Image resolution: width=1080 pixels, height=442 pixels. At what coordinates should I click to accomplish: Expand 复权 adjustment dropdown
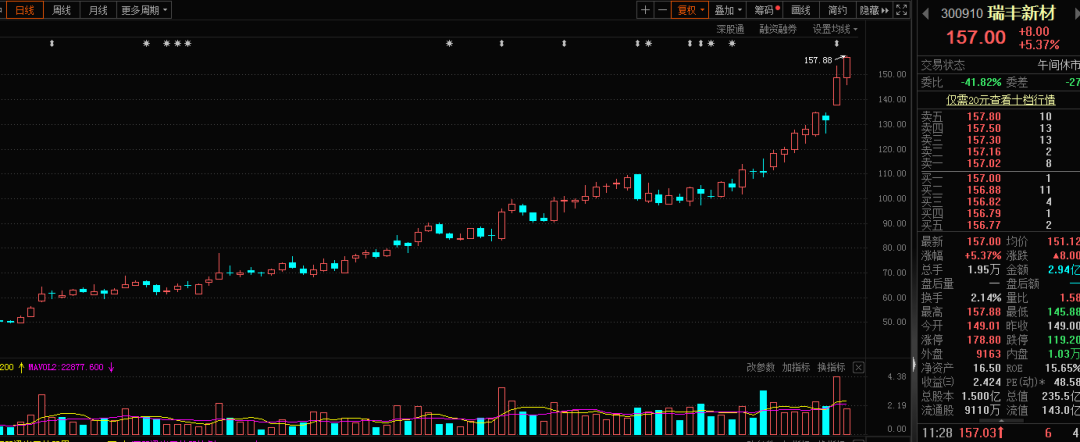tap(690, 10)
